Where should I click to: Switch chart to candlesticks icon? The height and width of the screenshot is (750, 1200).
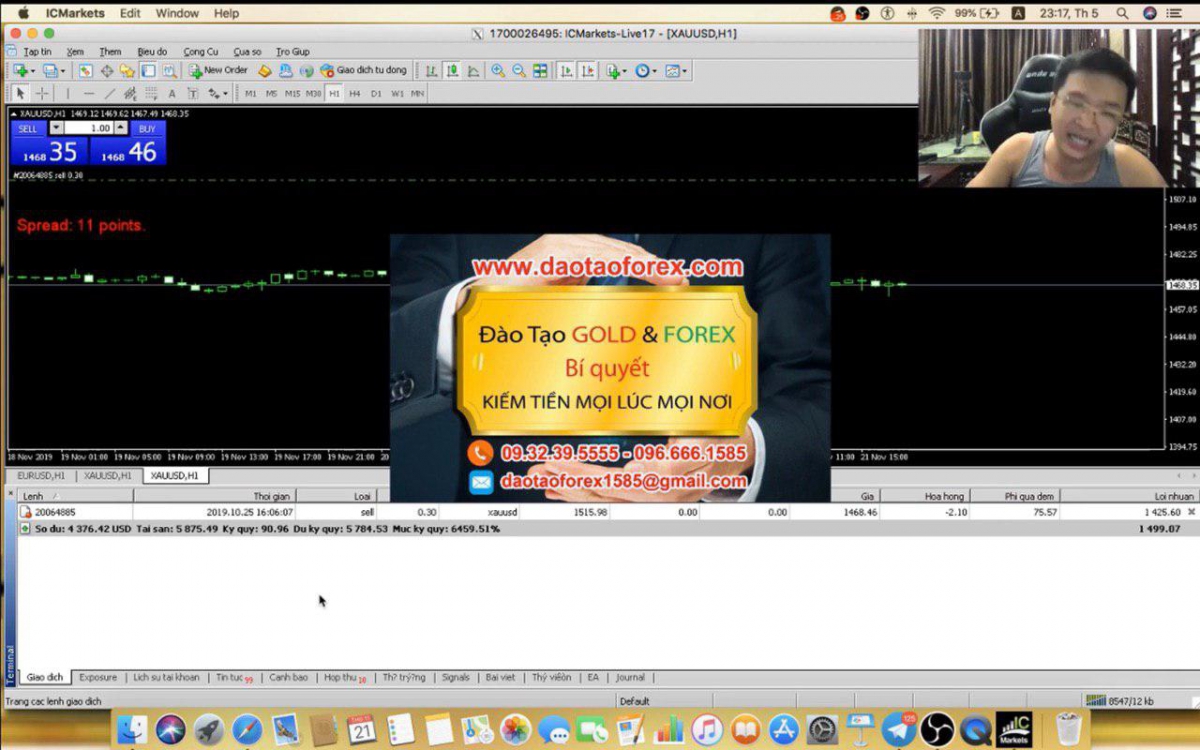[x=453, y=71]
